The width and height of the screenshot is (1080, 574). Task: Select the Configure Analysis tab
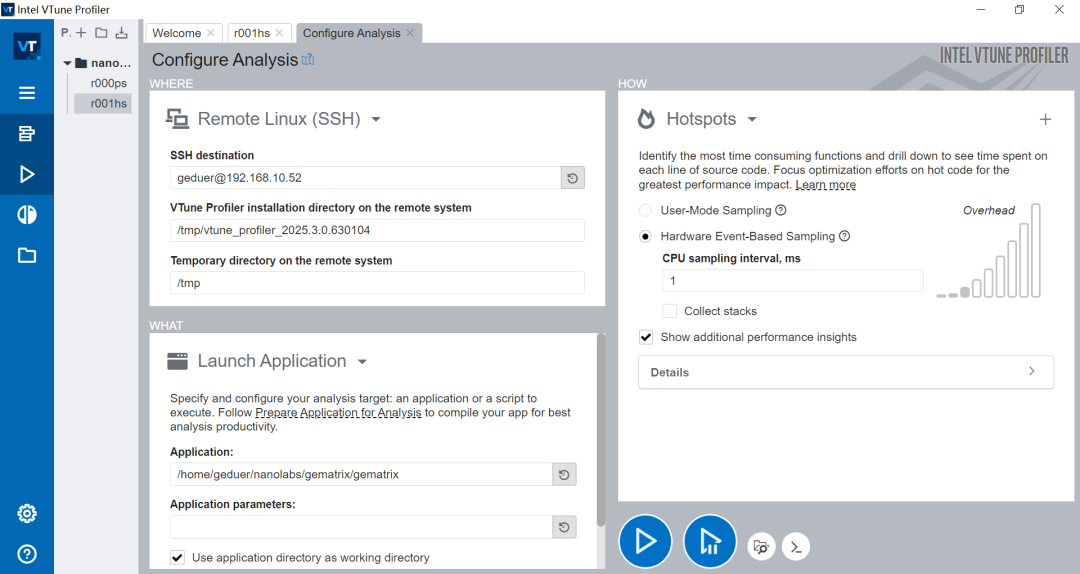pos(351,33)
